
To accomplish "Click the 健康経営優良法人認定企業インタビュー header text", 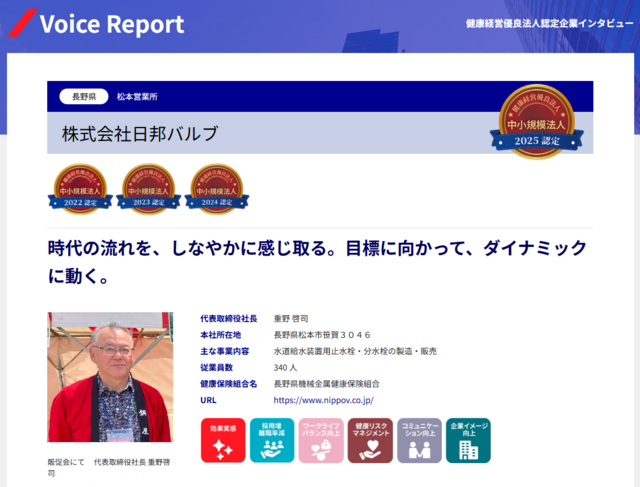I will click(x=548, y=23).
